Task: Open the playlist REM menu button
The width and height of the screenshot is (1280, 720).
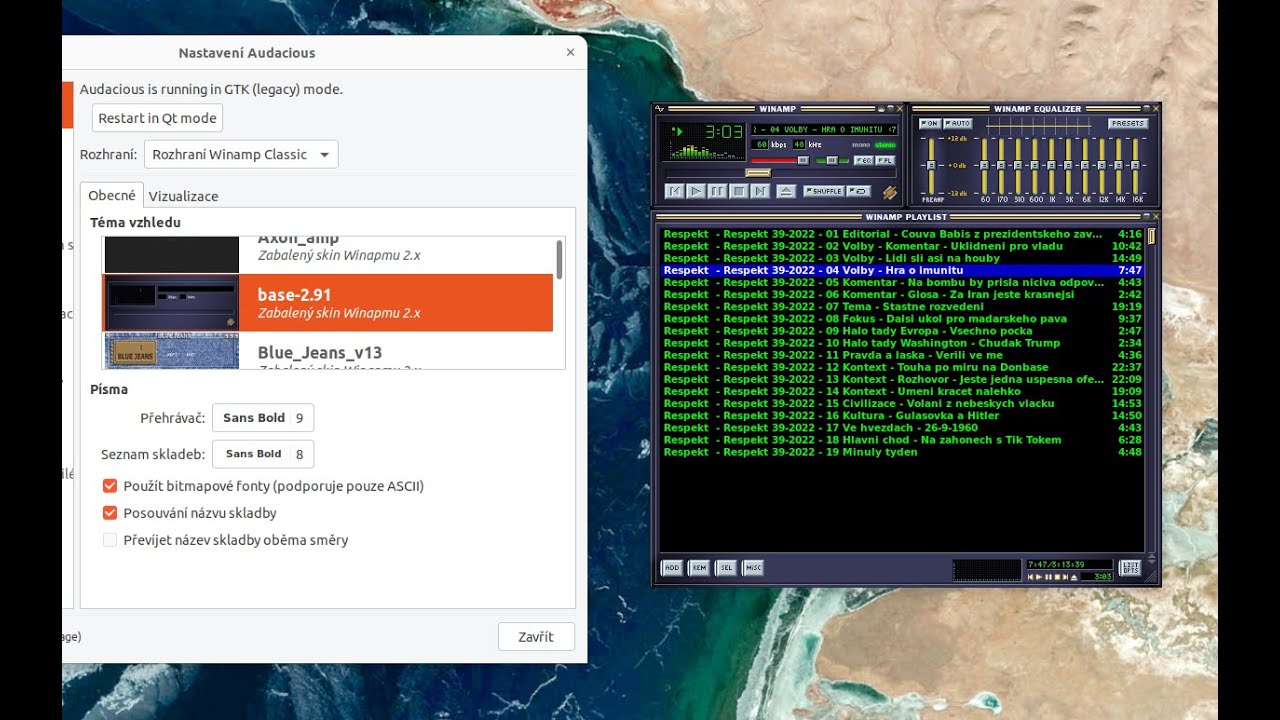Action: [x=699, y=567]
